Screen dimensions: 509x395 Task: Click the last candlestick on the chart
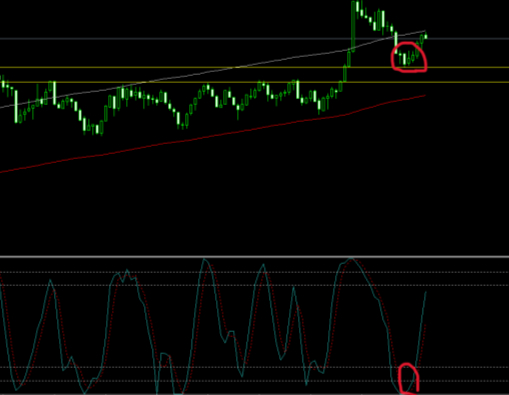tap(426, 36)
